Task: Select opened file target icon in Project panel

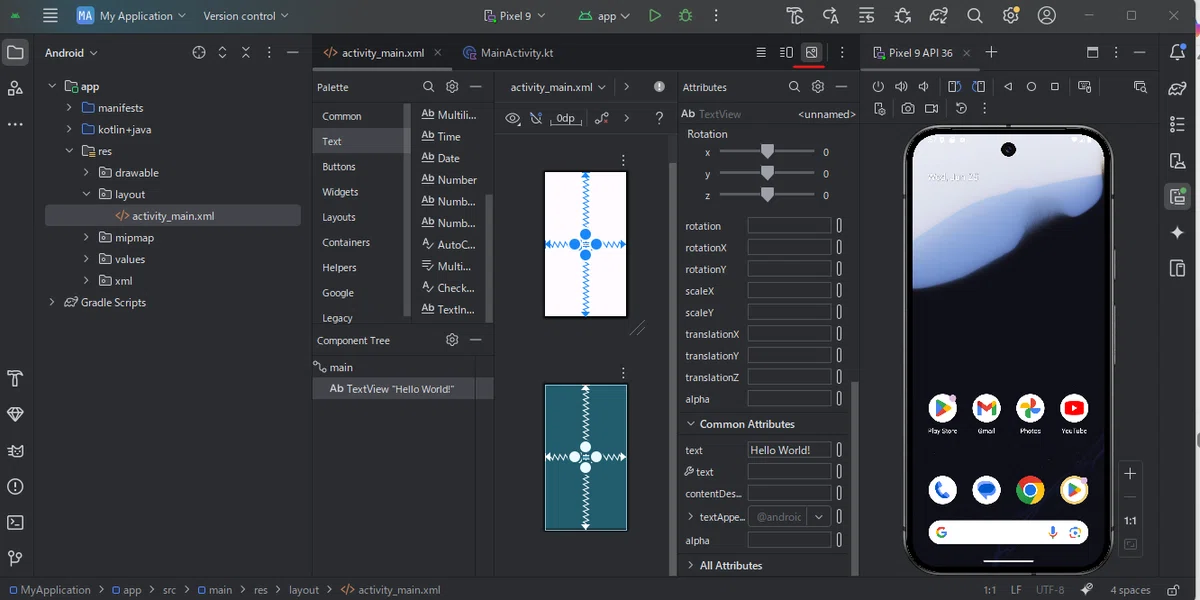Action: pos(199,53)
